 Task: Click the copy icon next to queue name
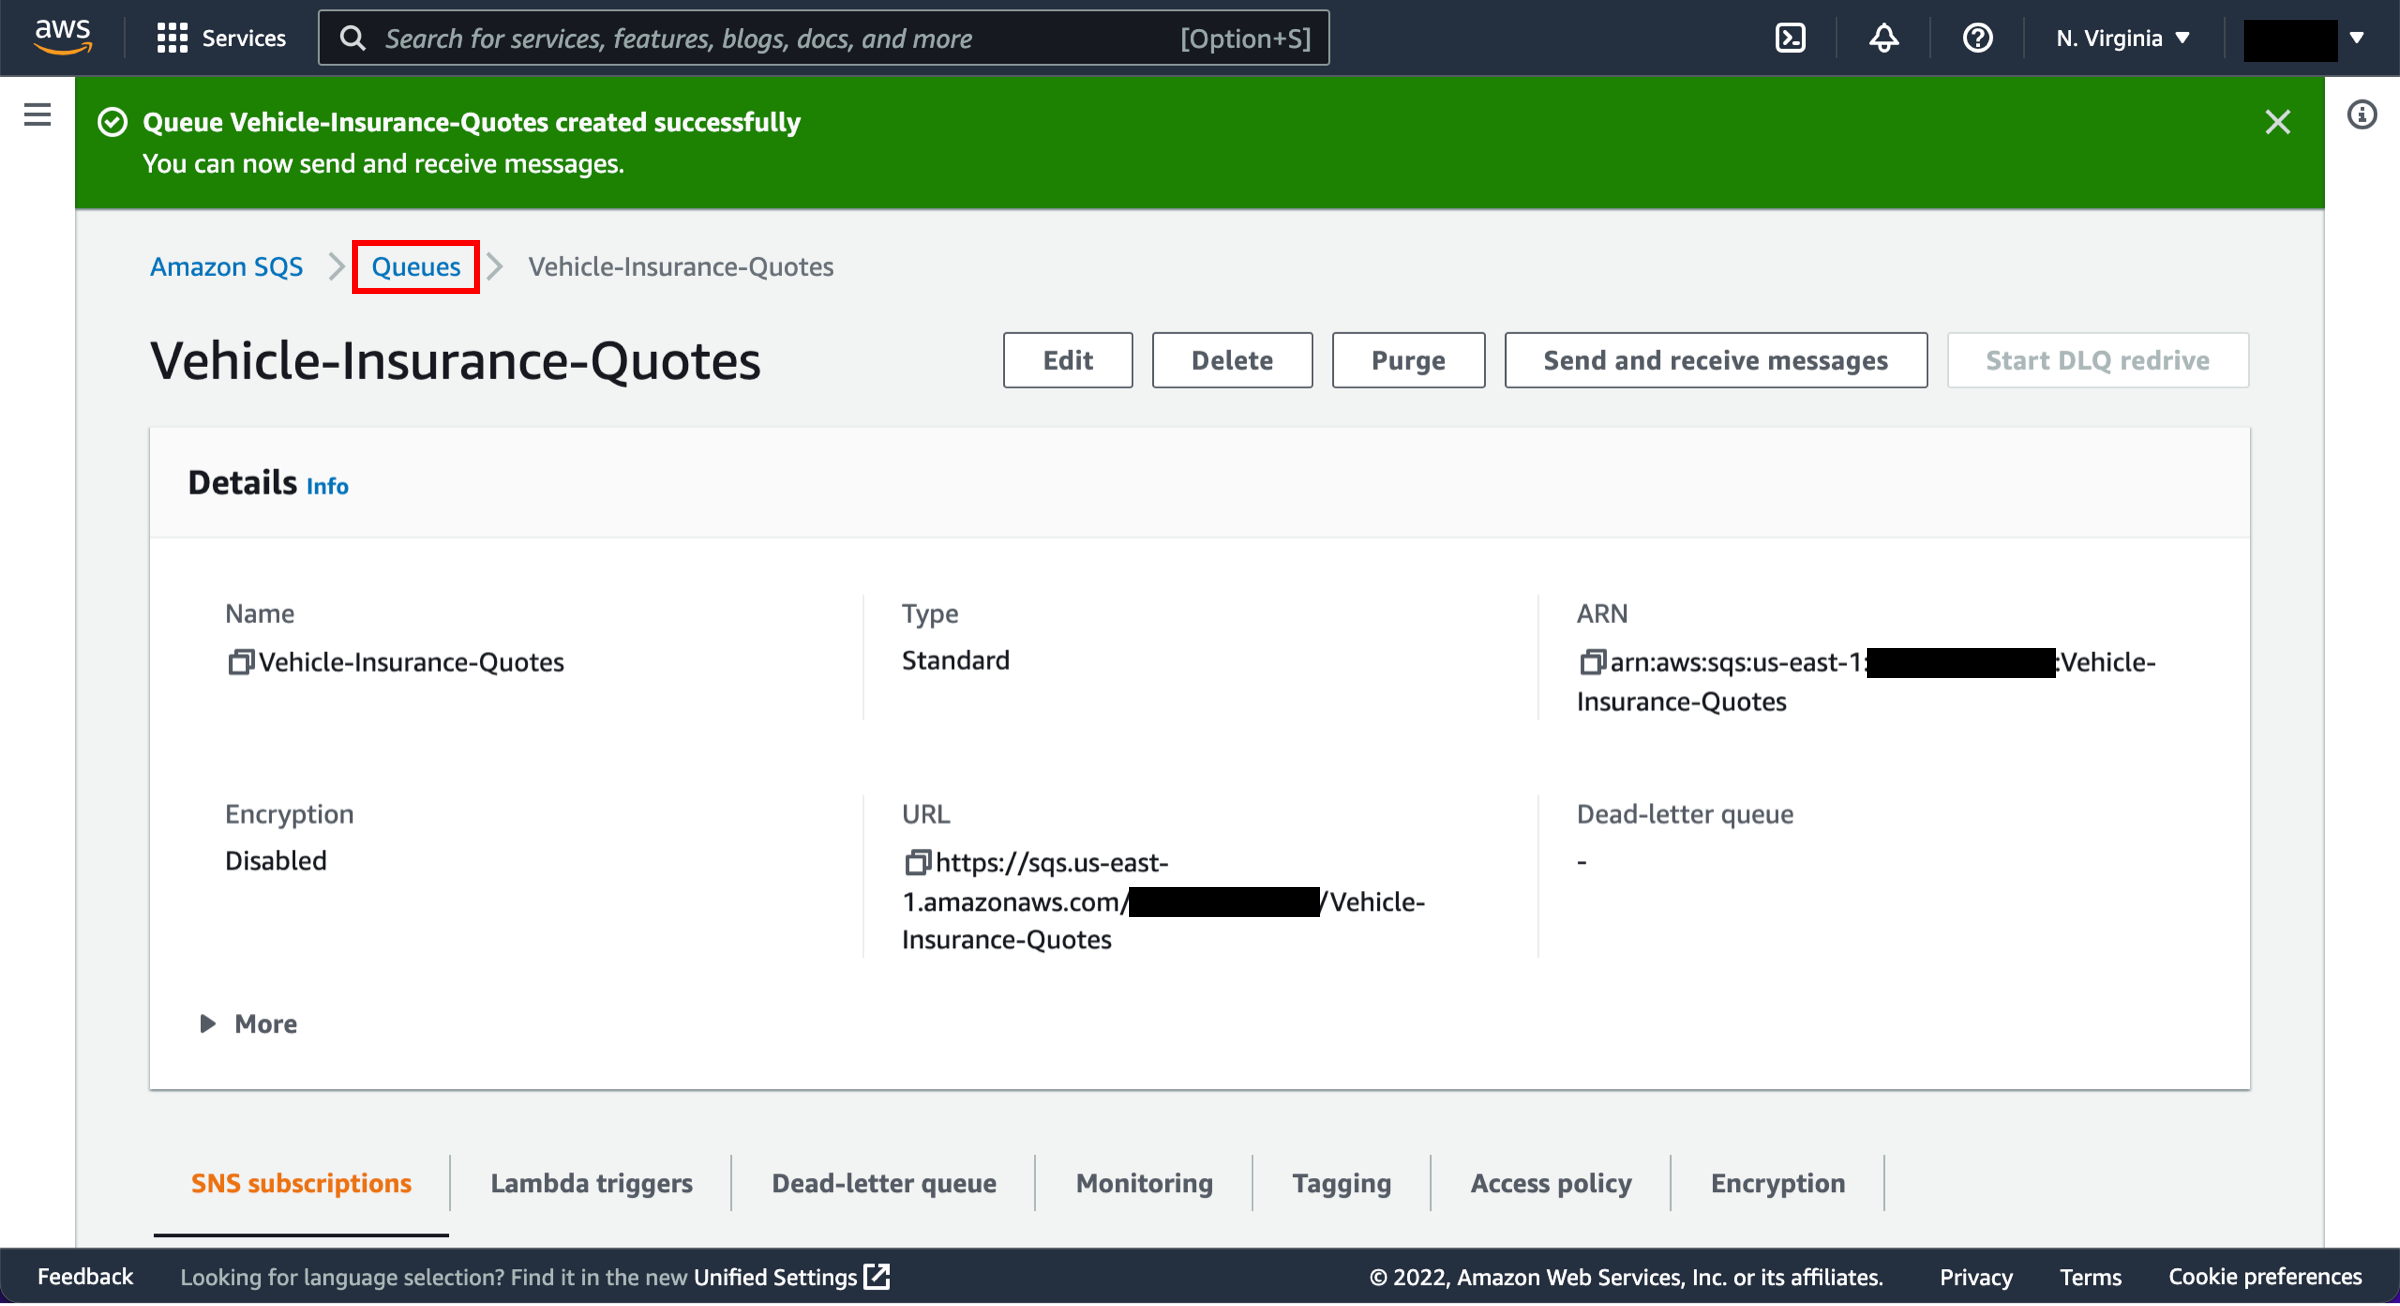[238, 661]
